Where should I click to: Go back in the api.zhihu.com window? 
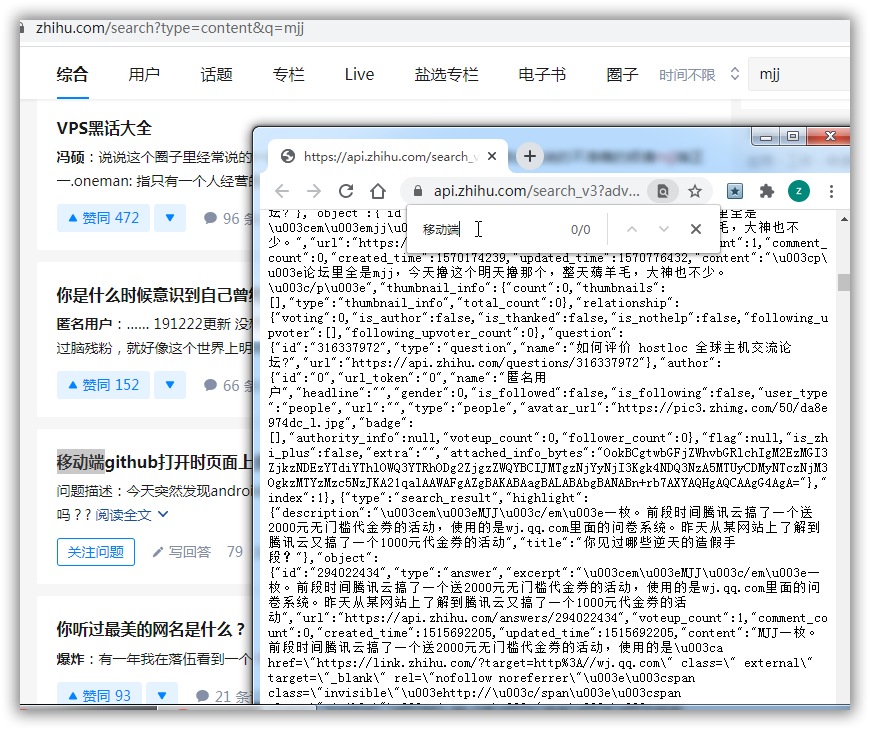tap(282, 191)
